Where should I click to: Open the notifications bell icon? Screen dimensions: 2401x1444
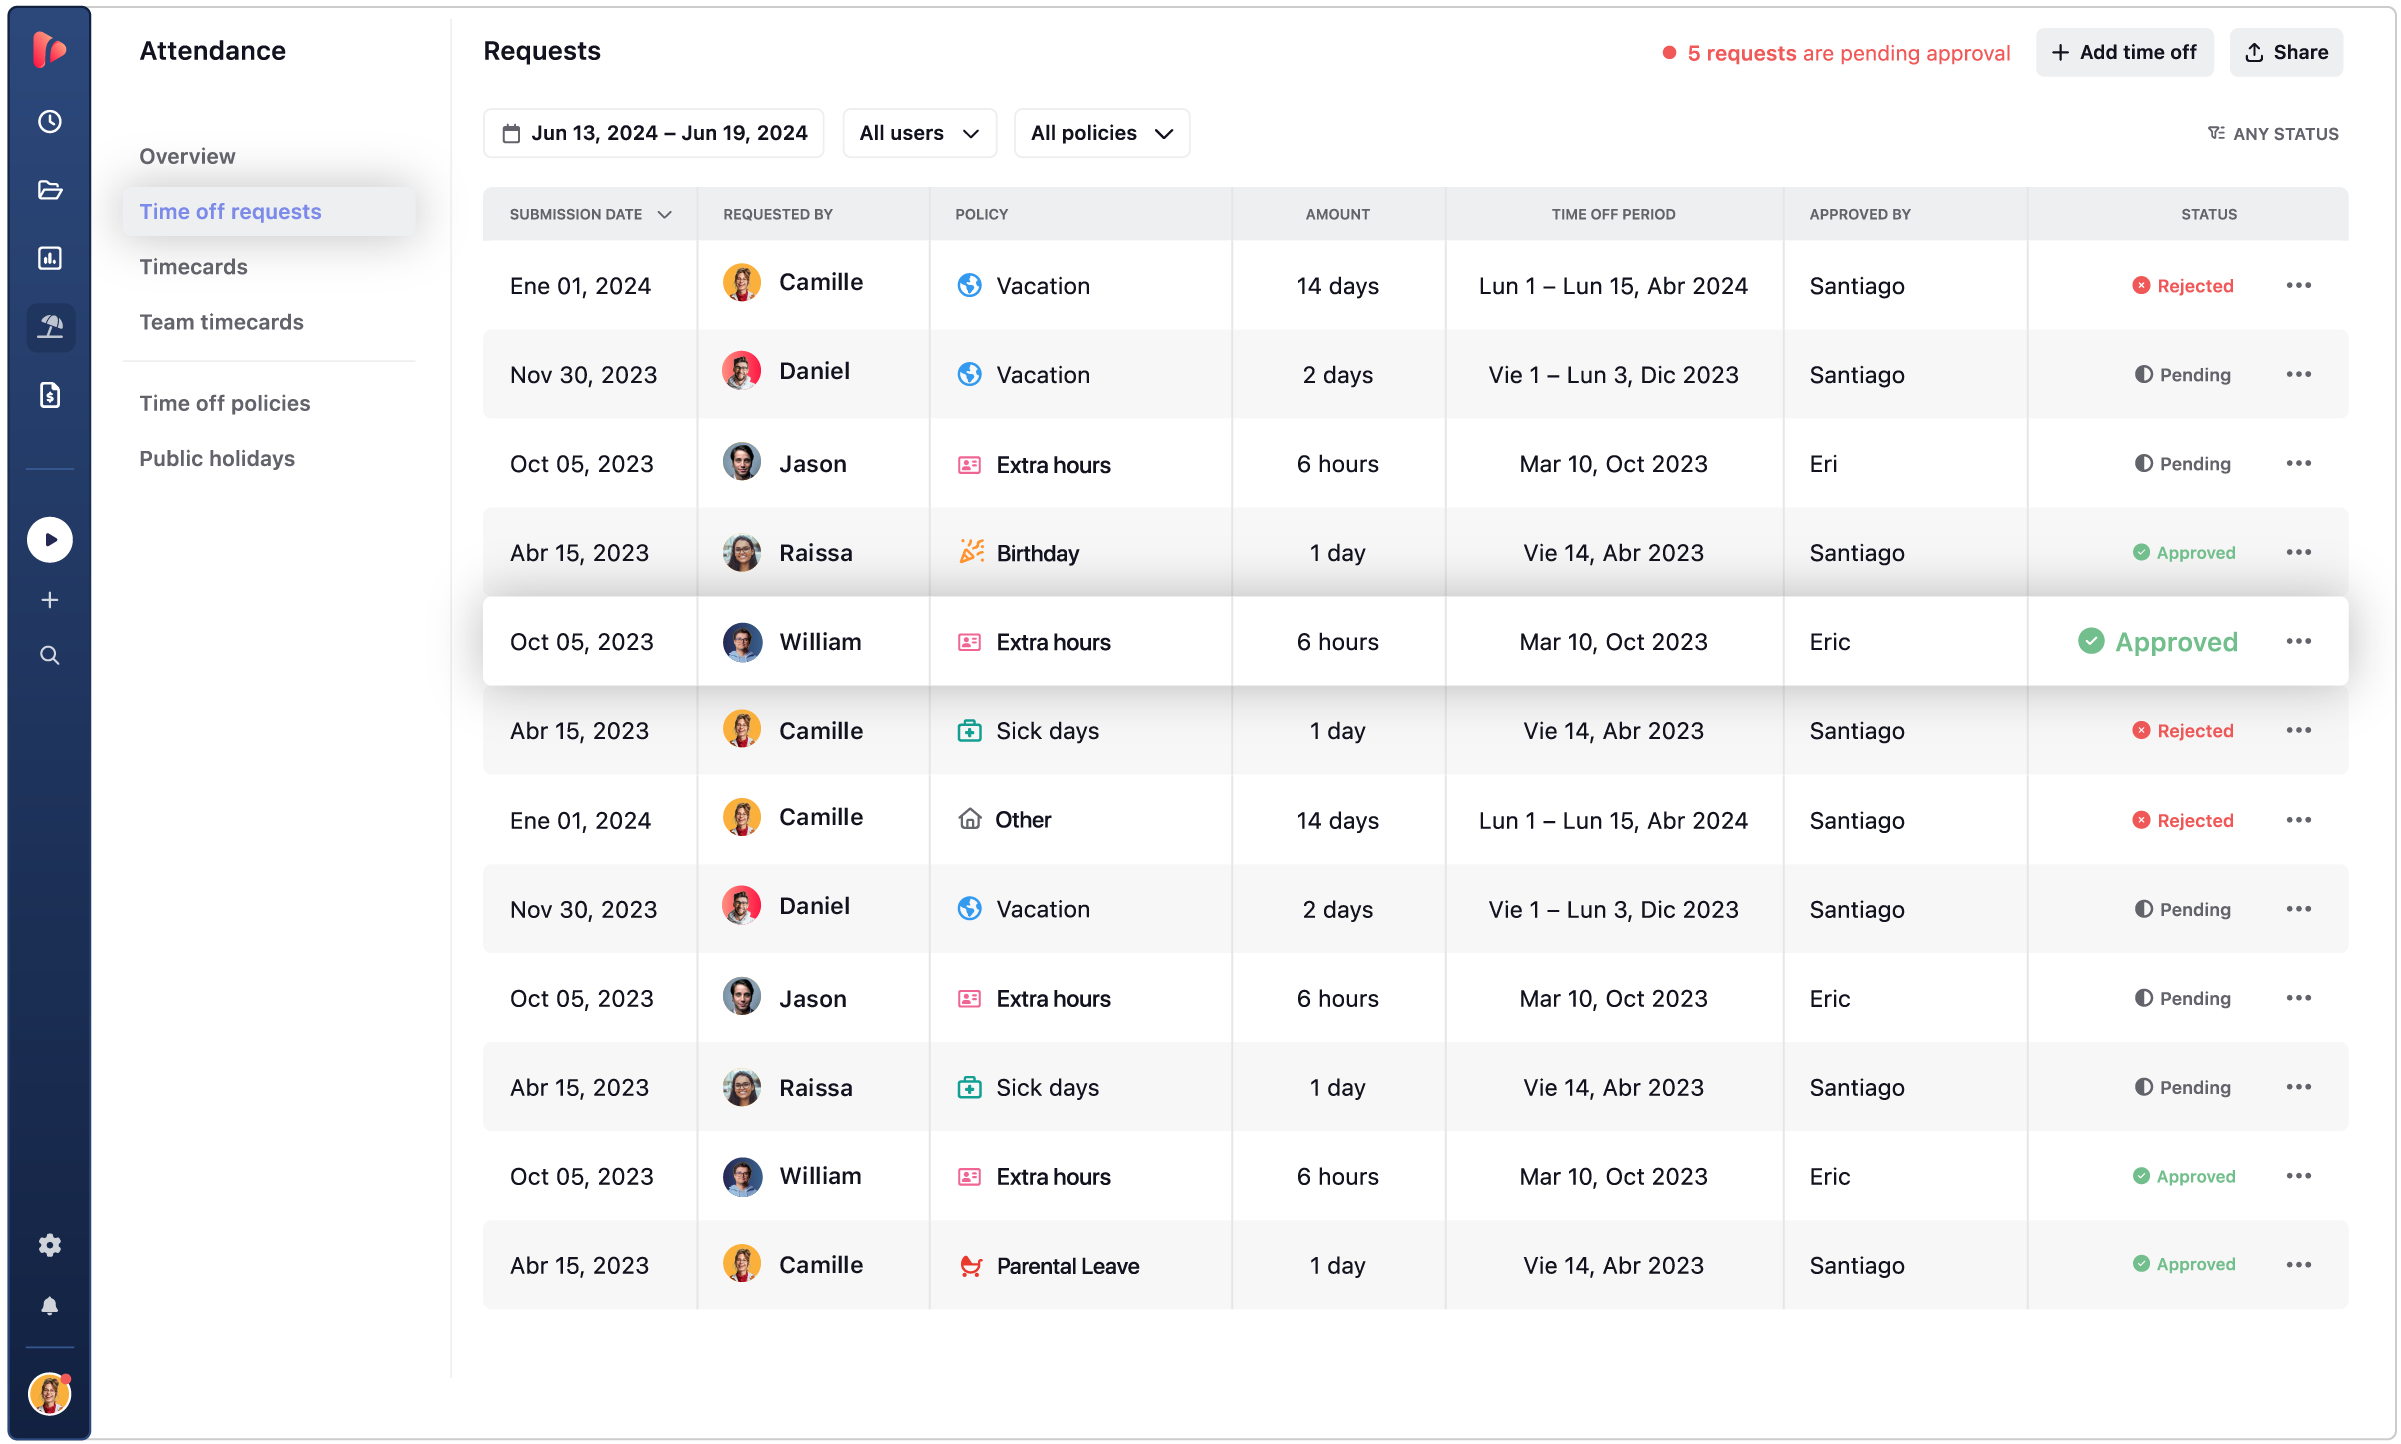tap(50, 1306)
